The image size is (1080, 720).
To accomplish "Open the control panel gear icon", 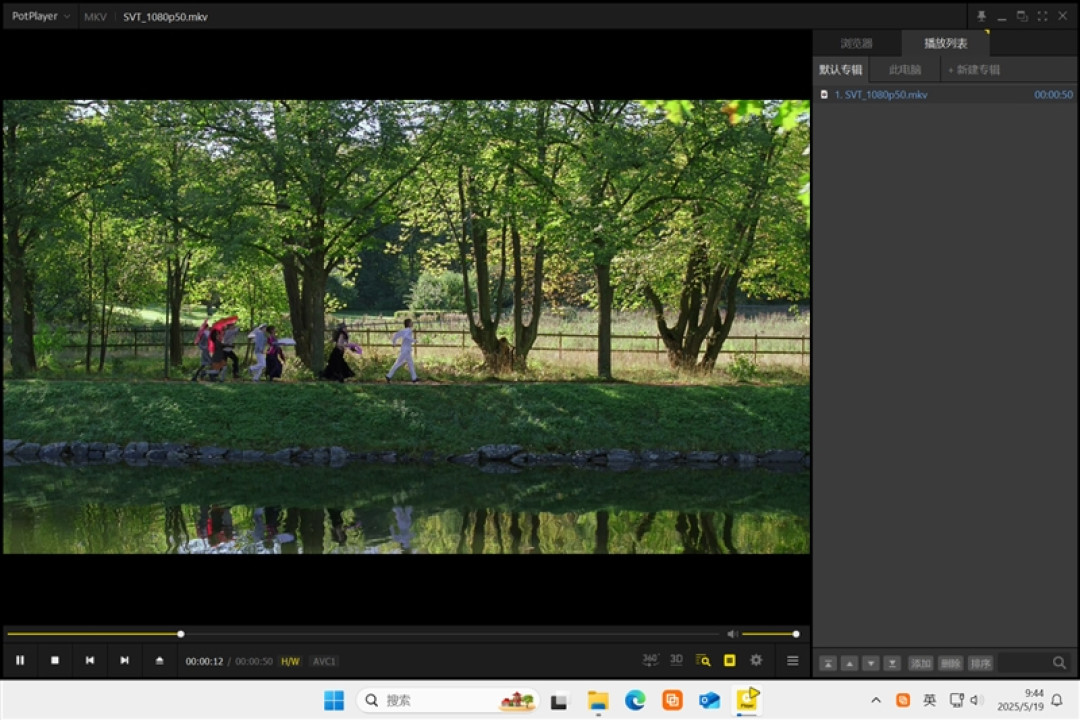I will (x=756, y=660).
